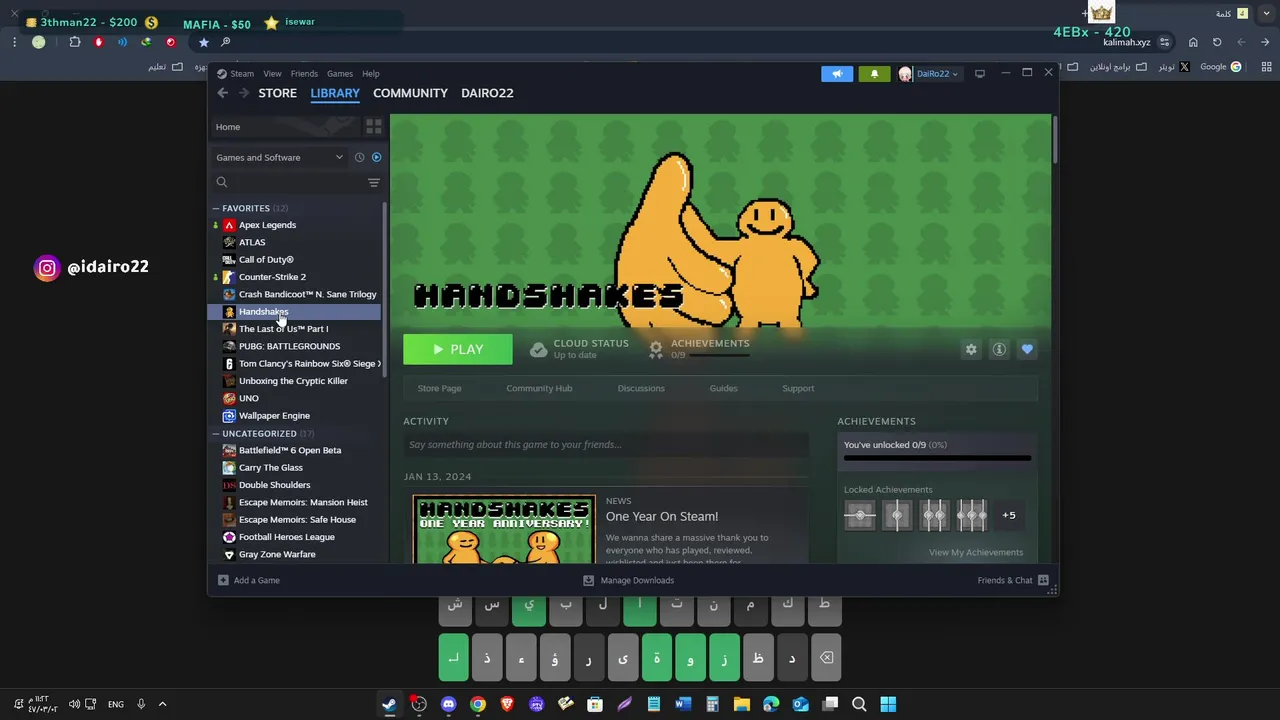Open the Support link
The width and height of the screenshot is (1280, 720).
pyautogui.click(x=798, y=388)
